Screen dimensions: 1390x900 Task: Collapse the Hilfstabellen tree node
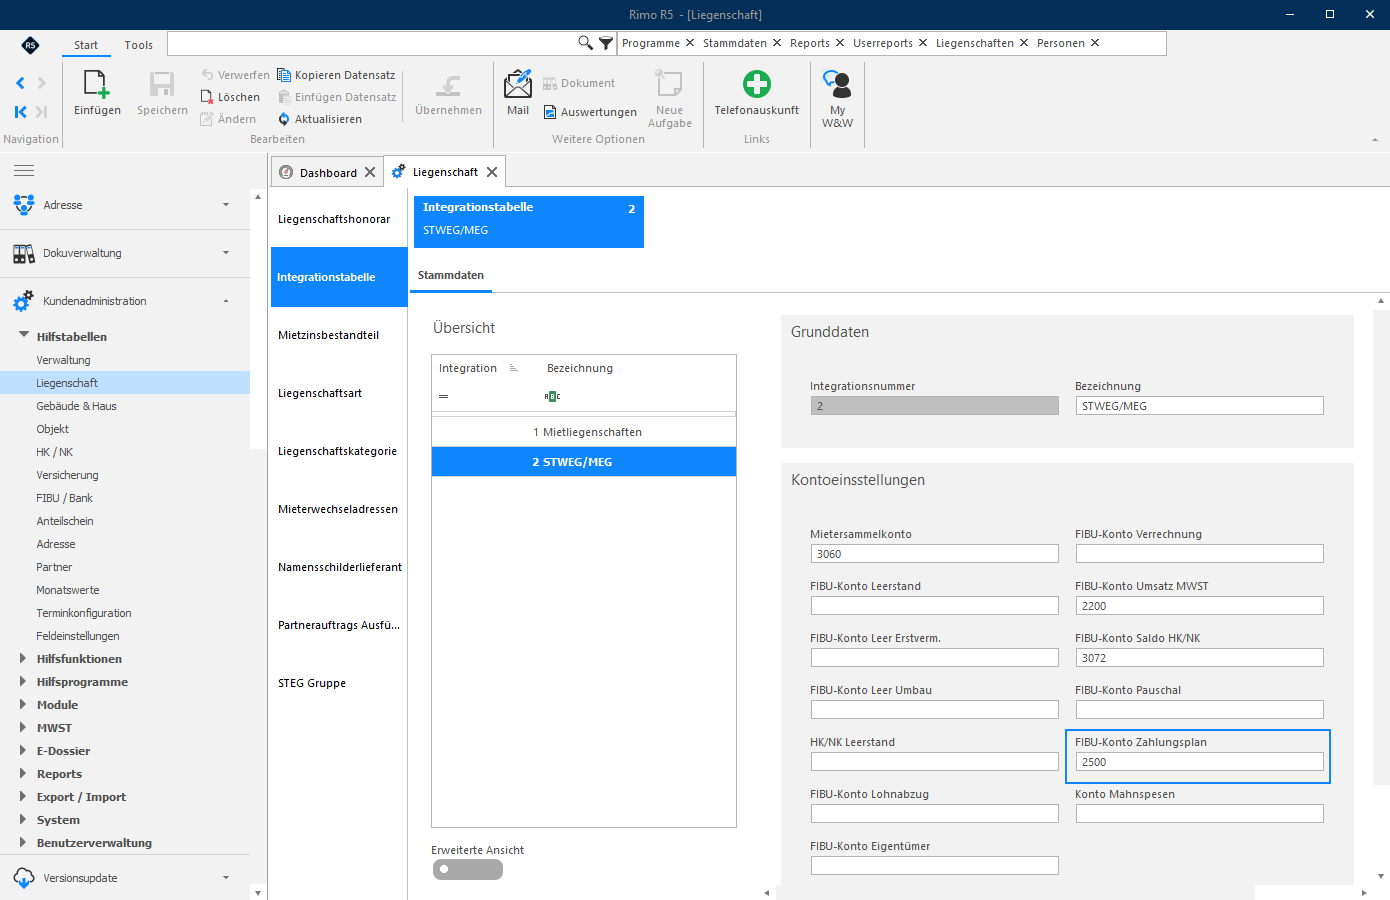[x=24, y=335]
